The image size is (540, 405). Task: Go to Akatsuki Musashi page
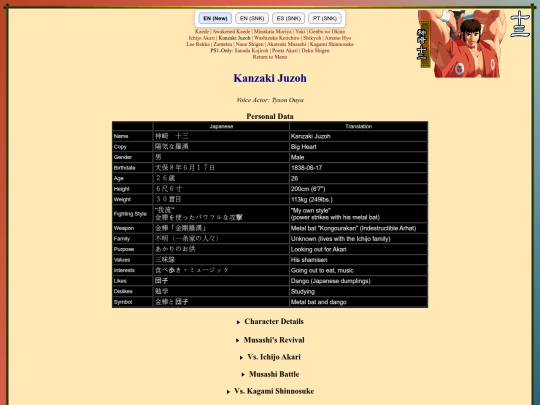coord(287,44)
